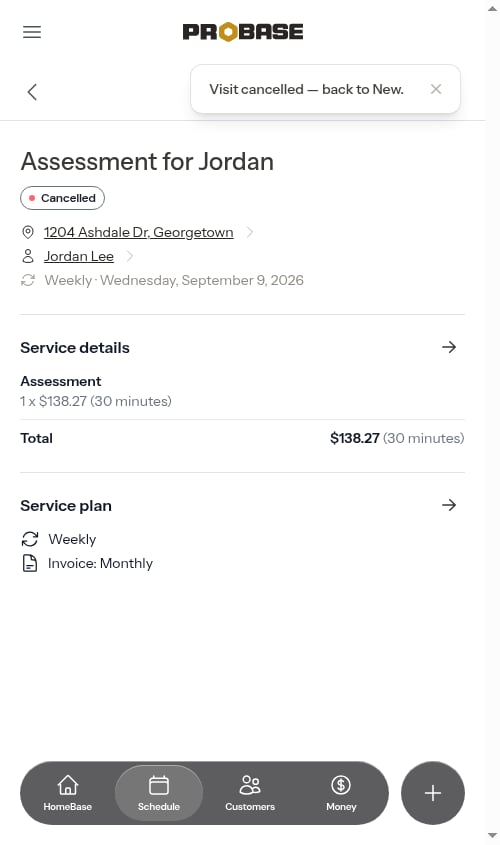Screen dimensions: 500x845
Task: Dismiss the 'Visit cancelled' notification
Action: tap(436, 89)
